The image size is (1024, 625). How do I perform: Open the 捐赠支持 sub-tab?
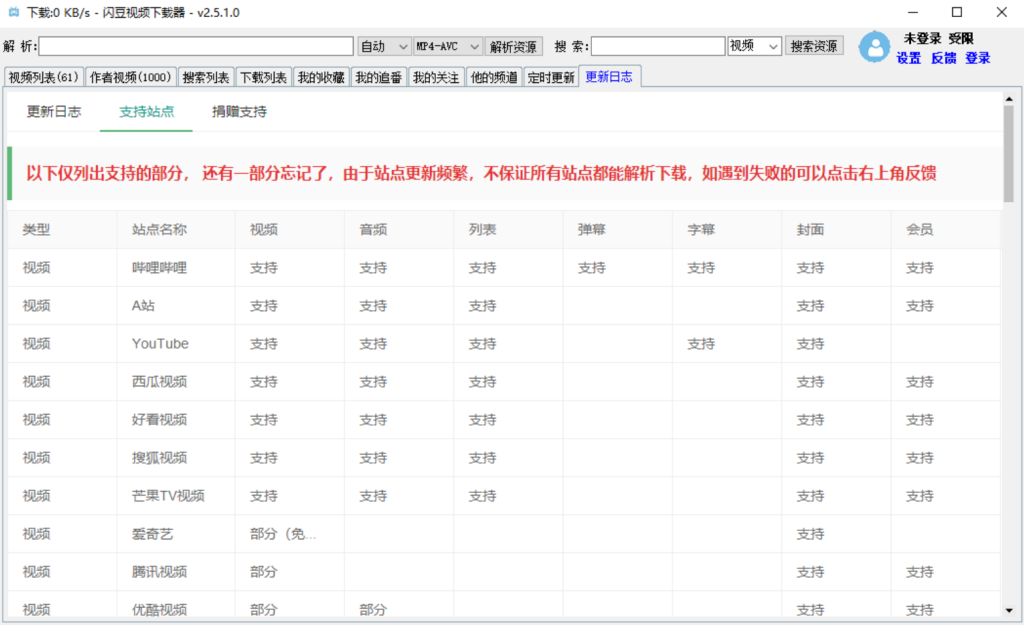pos(239,112)
